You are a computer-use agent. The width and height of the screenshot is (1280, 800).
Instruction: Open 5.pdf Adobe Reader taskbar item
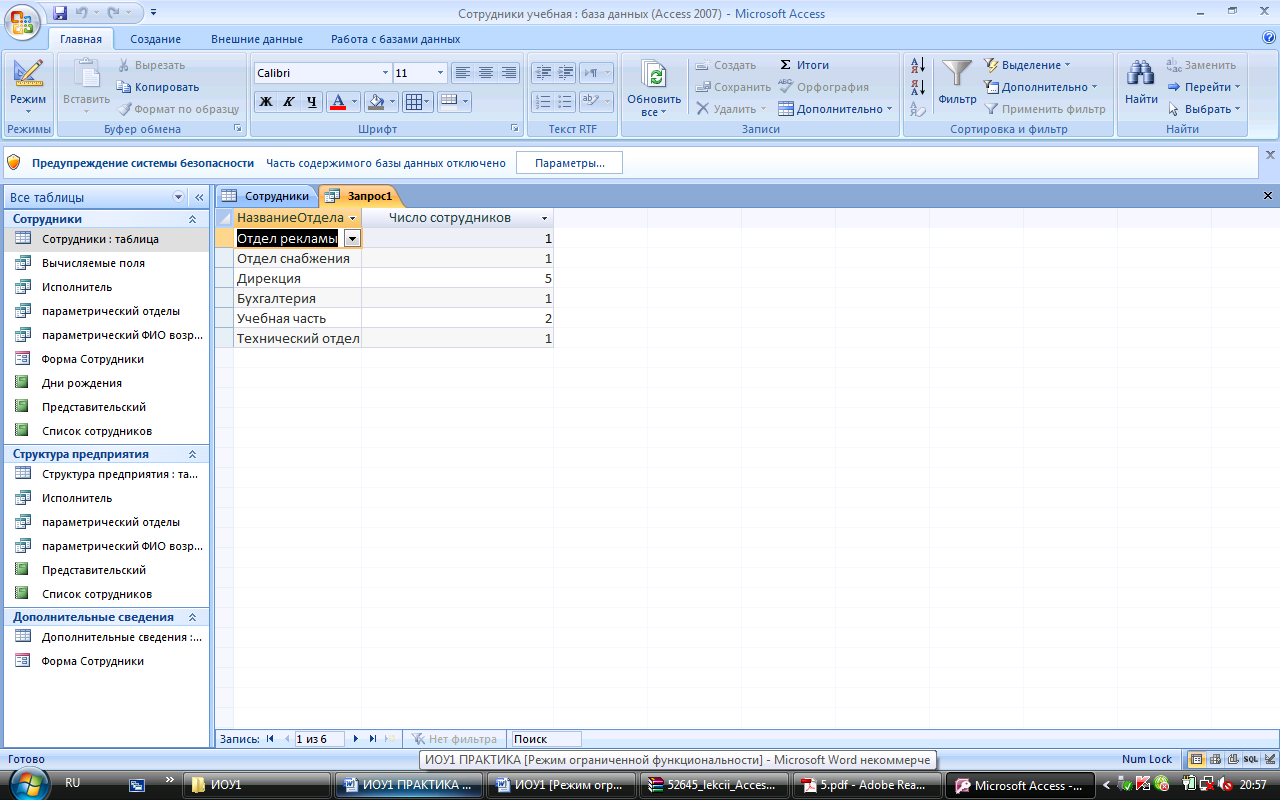tap(866, 785)
